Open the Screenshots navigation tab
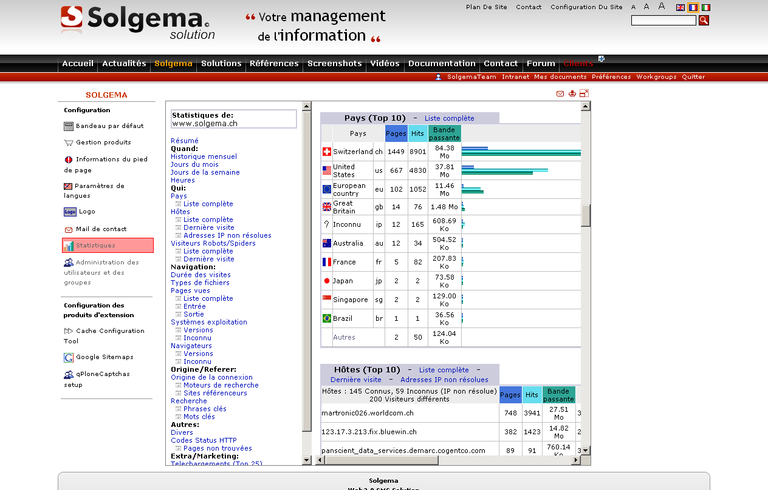Viewport: 768px width, 490px height. click(x=334, y=63)
